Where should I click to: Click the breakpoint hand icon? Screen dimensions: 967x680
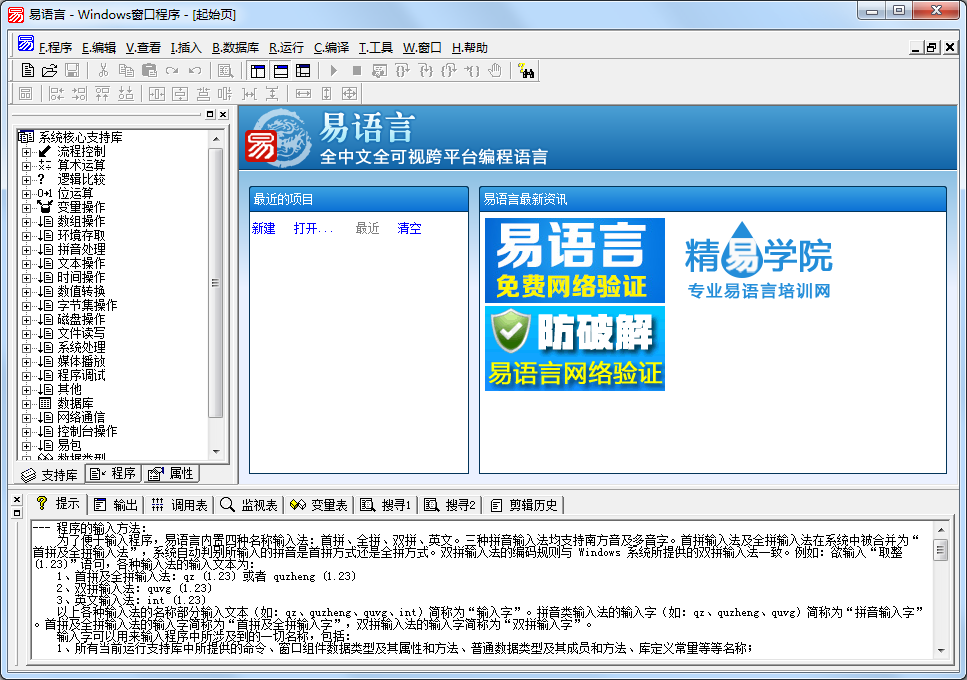495,71
